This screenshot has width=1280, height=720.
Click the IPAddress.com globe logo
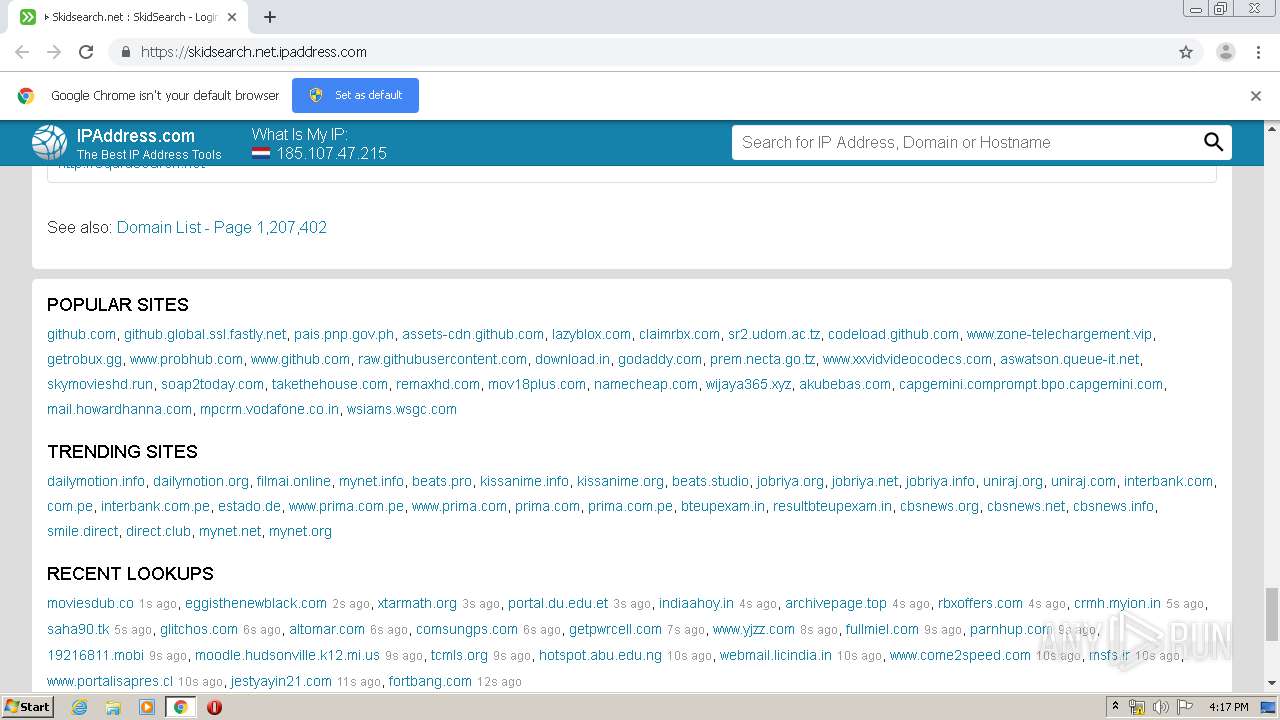(x=49, y=143)
